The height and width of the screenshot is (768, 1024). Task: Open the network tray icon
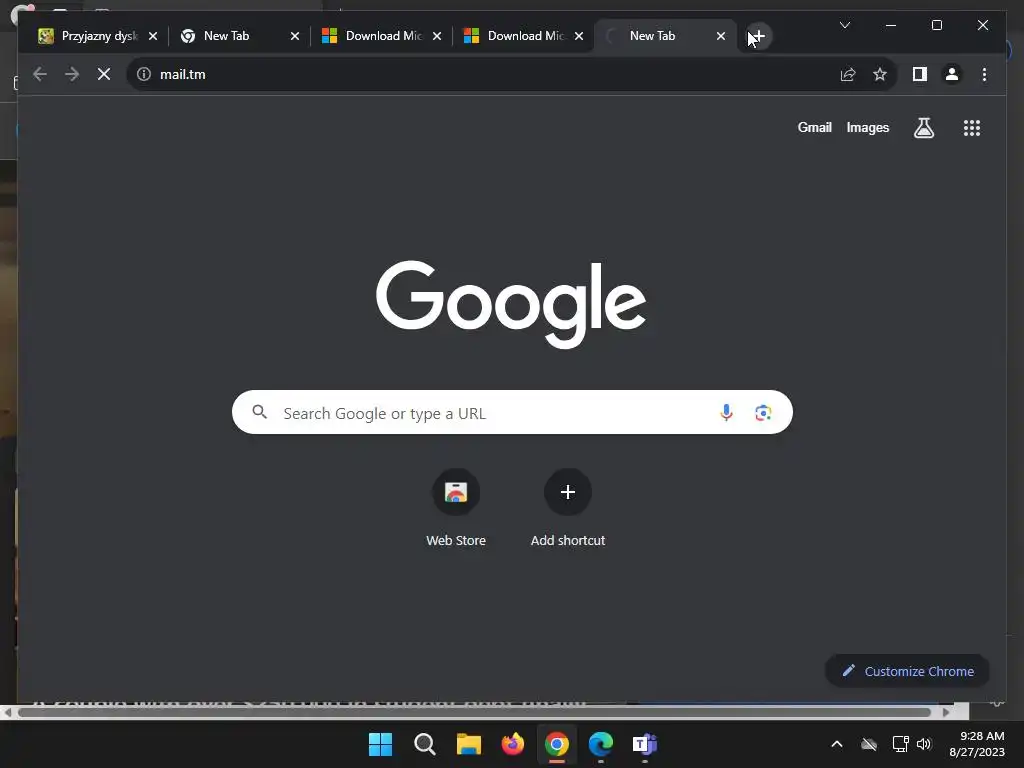tap(901, 744)
